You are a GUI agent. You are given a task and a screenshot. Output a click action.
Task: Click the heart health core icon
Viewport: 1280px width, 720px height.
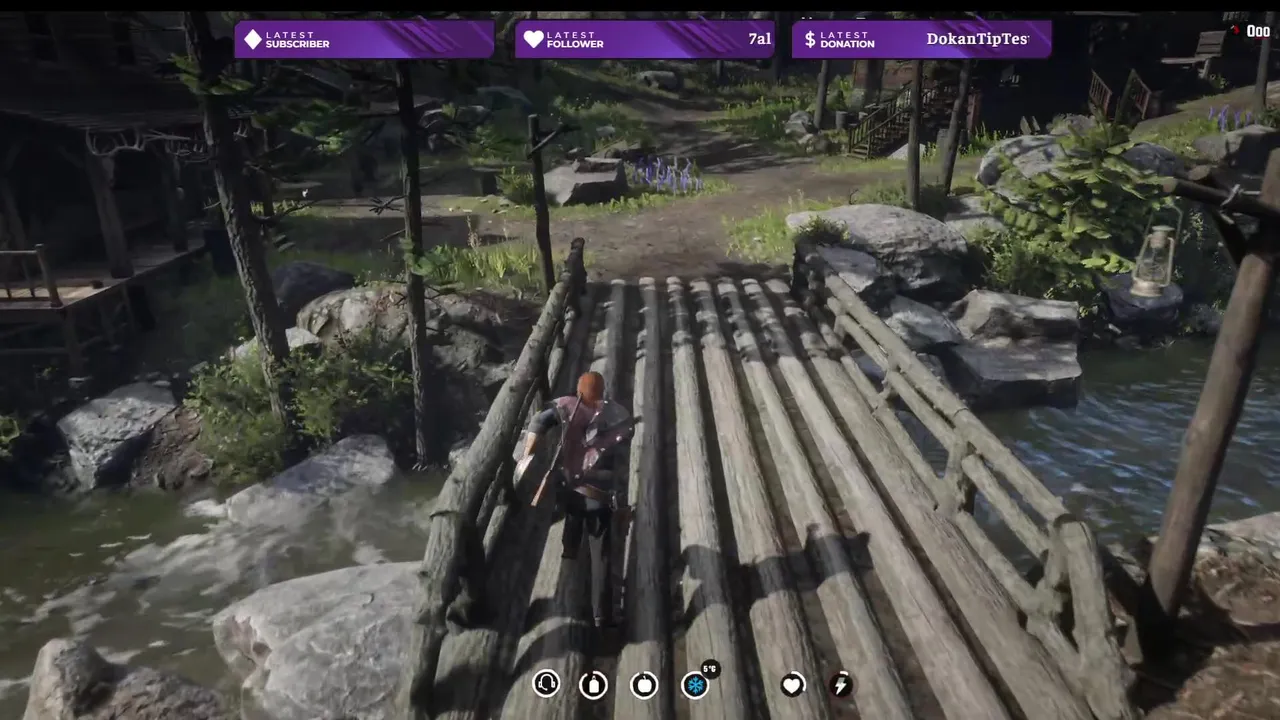(x=792, y=685)
